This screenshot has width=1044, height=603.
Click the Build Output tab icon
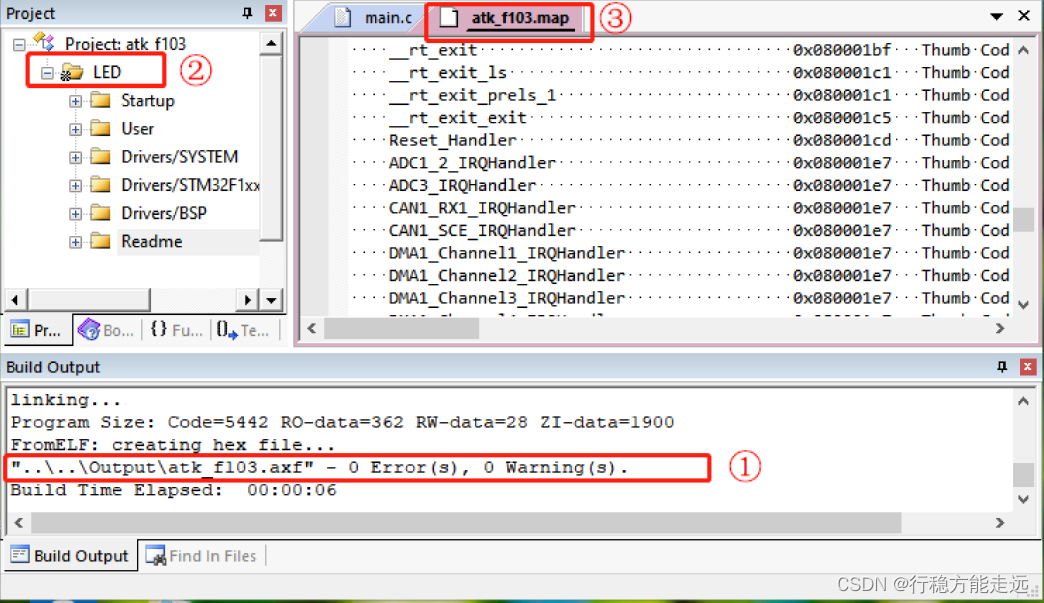point(20,554)
